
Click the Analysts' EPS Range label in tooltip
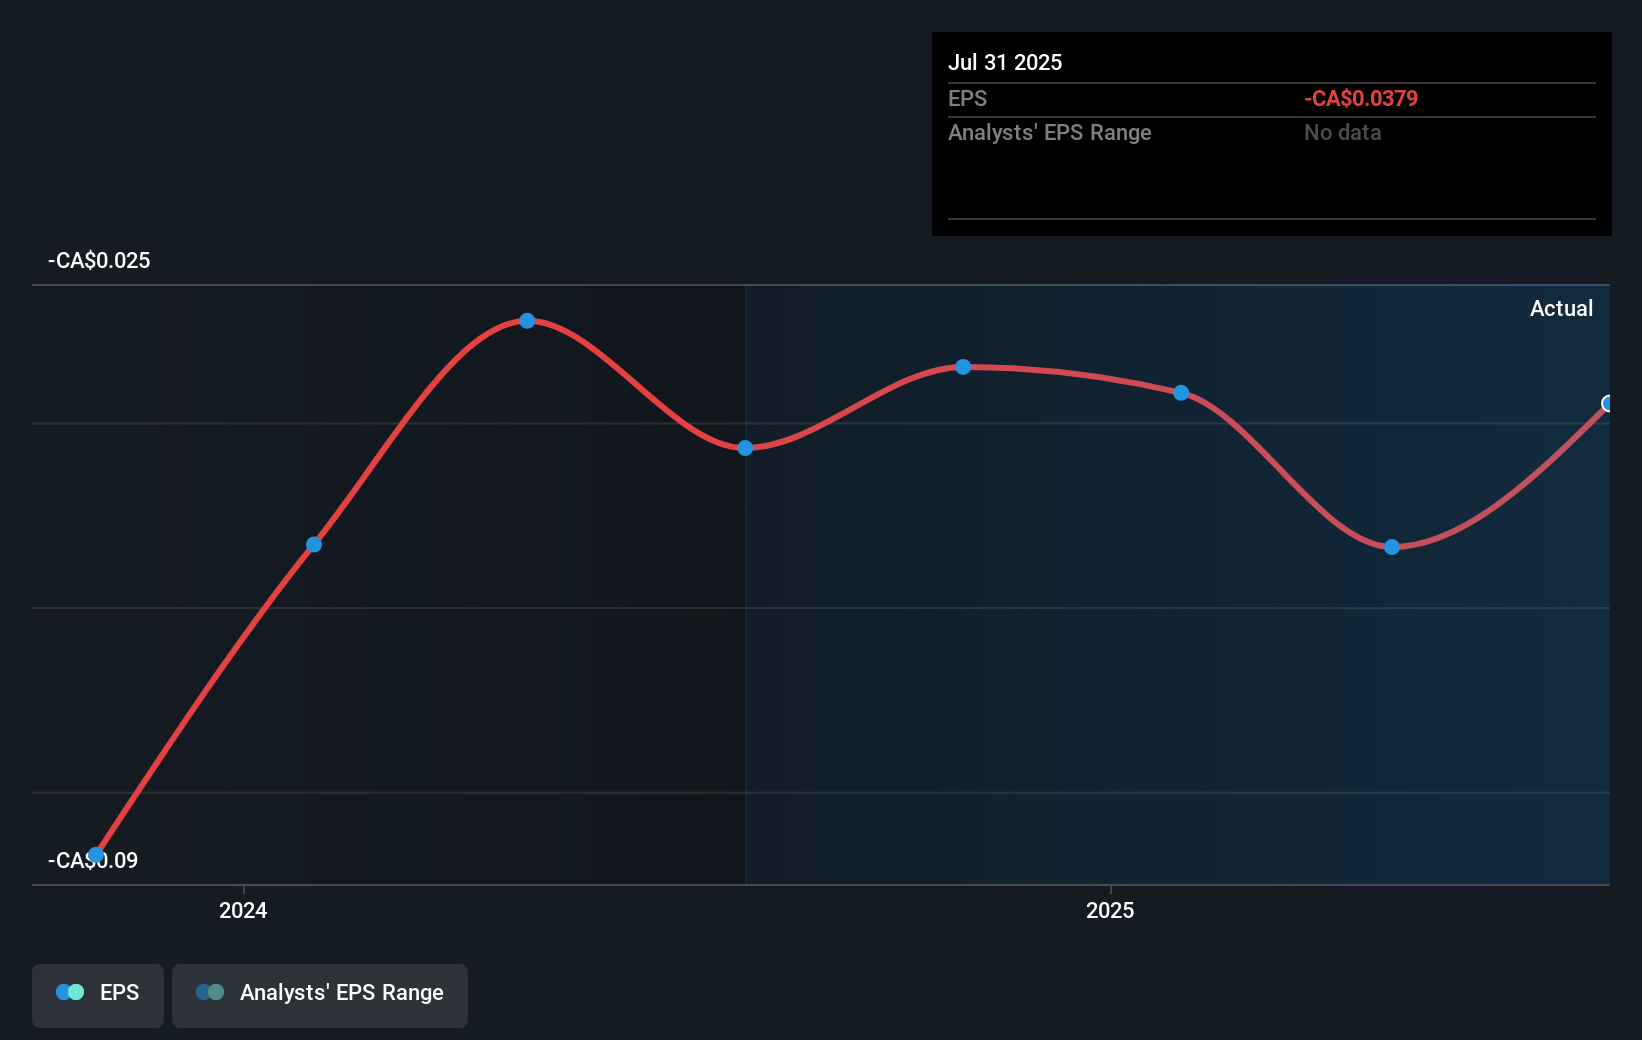click(1050, 132)
